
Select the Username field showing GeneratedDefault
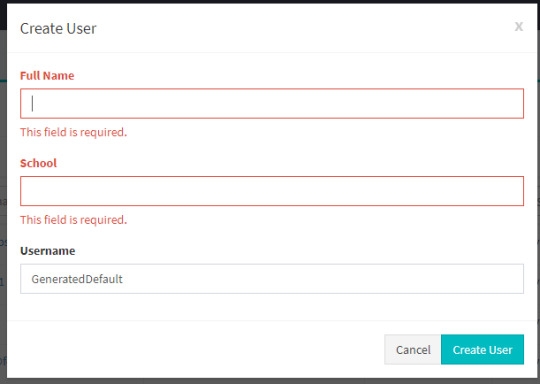pos(272,279)
